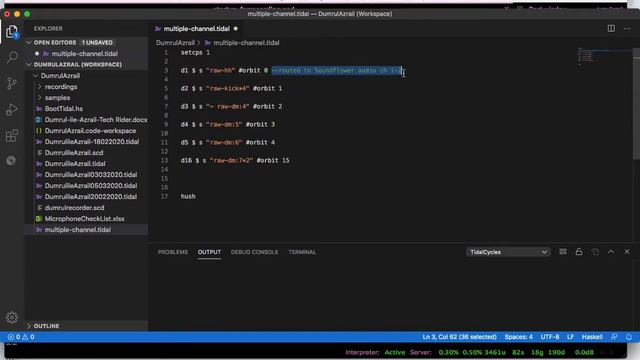Screen dimensions: 640x360
Task: Open DumrulileAzrail.tidal file
Action: 75,164
